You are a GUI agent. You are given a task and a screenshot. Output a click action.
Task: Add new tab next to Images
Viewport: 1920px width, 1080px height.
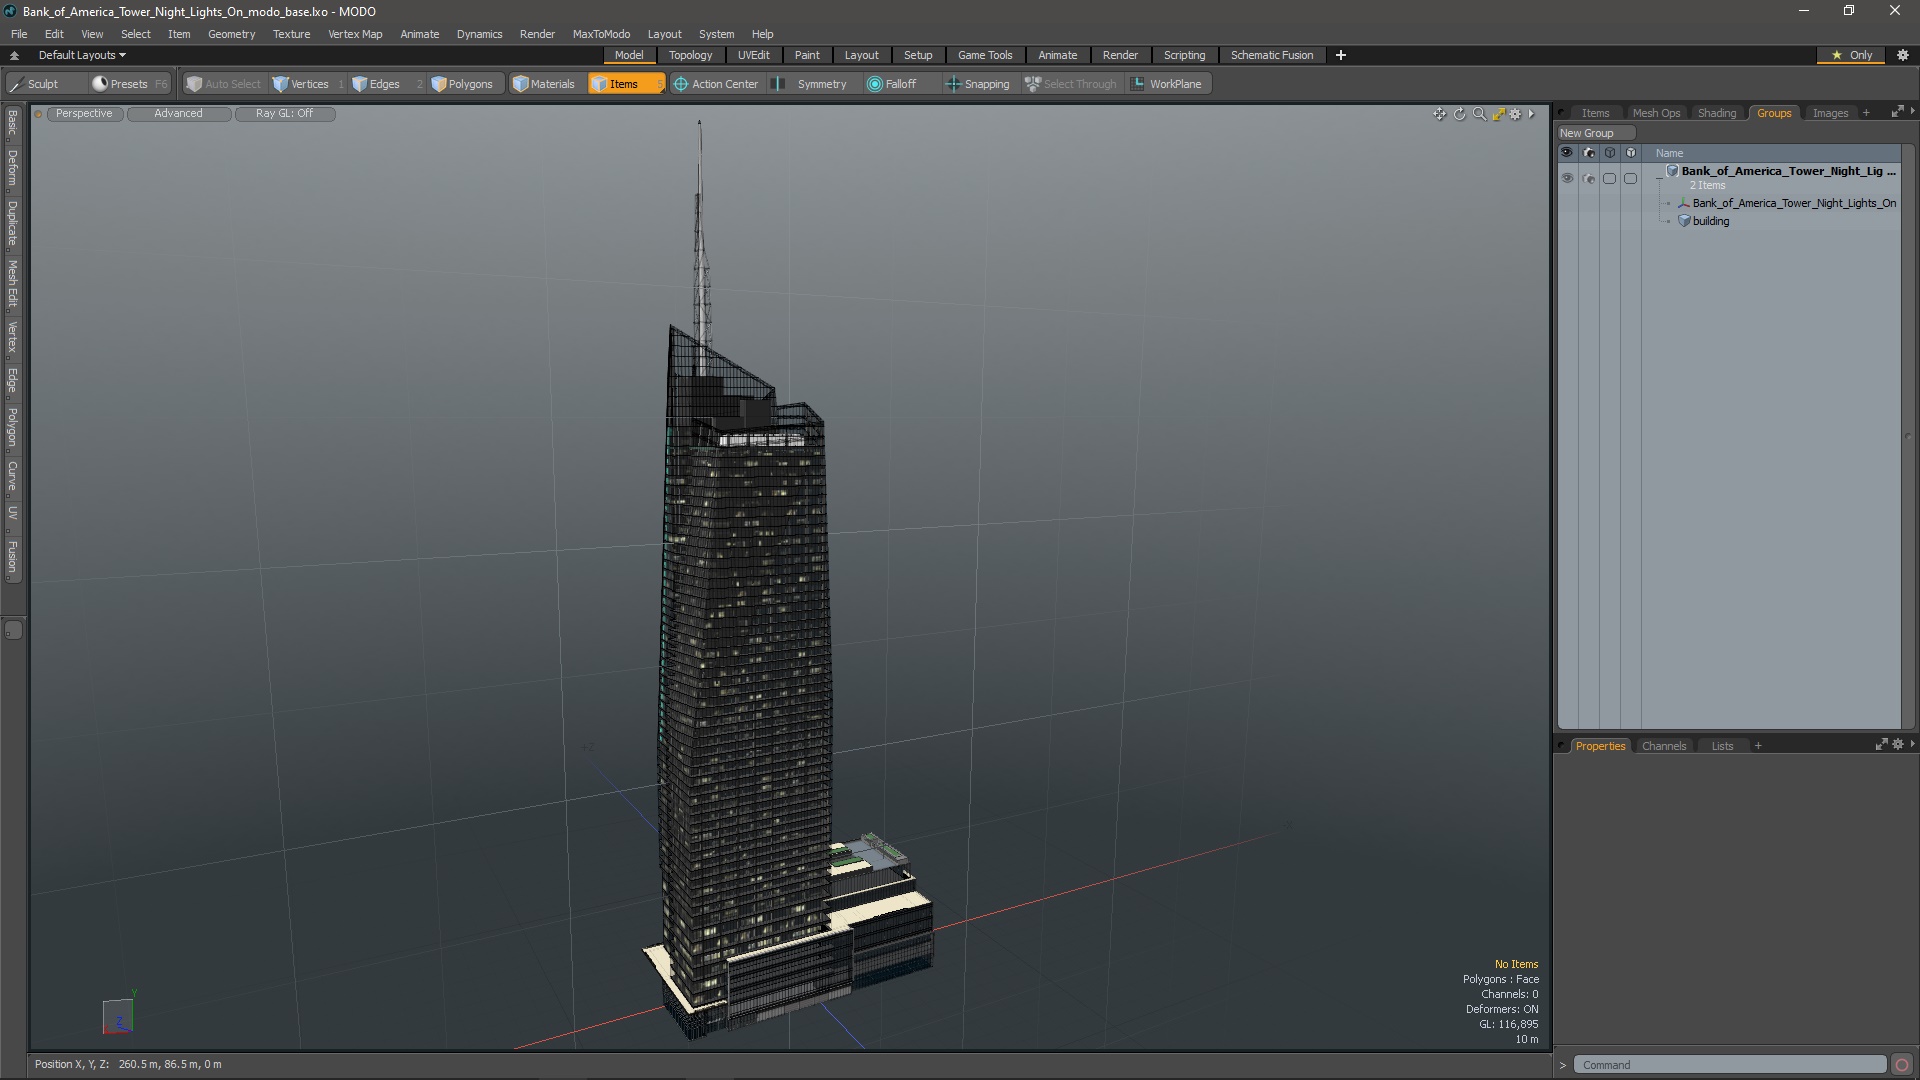[x=1866, y=113]
